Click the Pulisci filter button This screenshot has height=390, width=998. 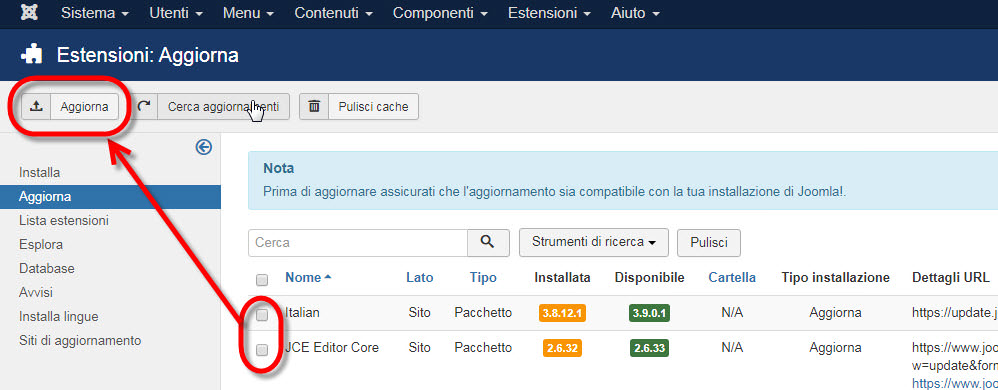709,242
